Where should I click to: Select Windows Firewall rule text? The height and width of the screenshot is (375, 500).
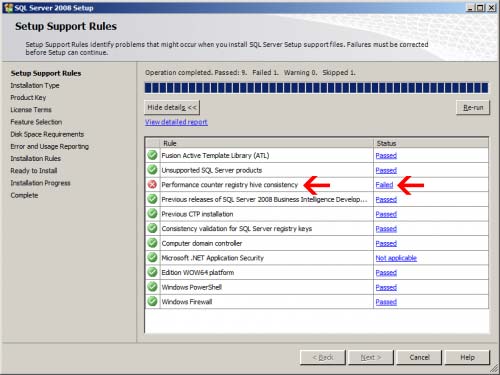tap(187, 302)
